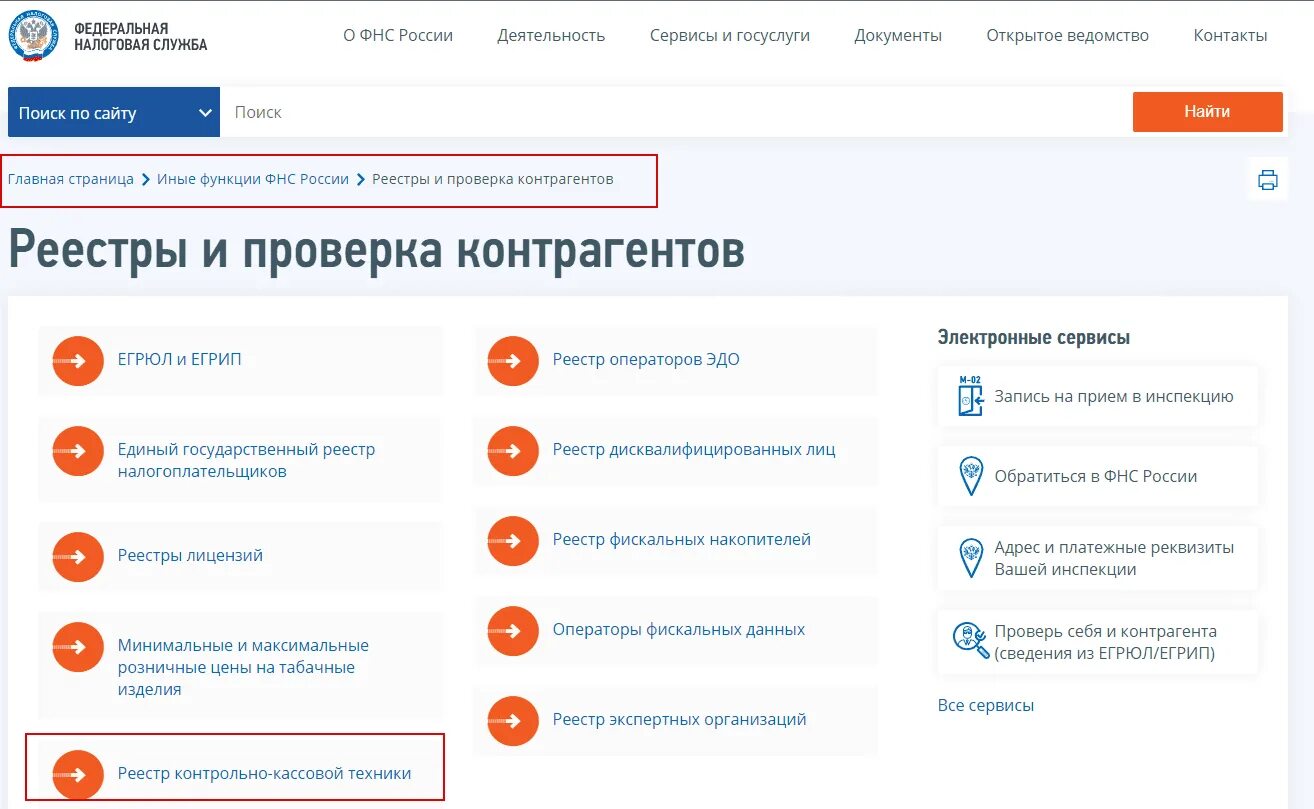Open Реестры лицензий link
This screenshot has height=809, width=1314.
[x=190, y=556]
